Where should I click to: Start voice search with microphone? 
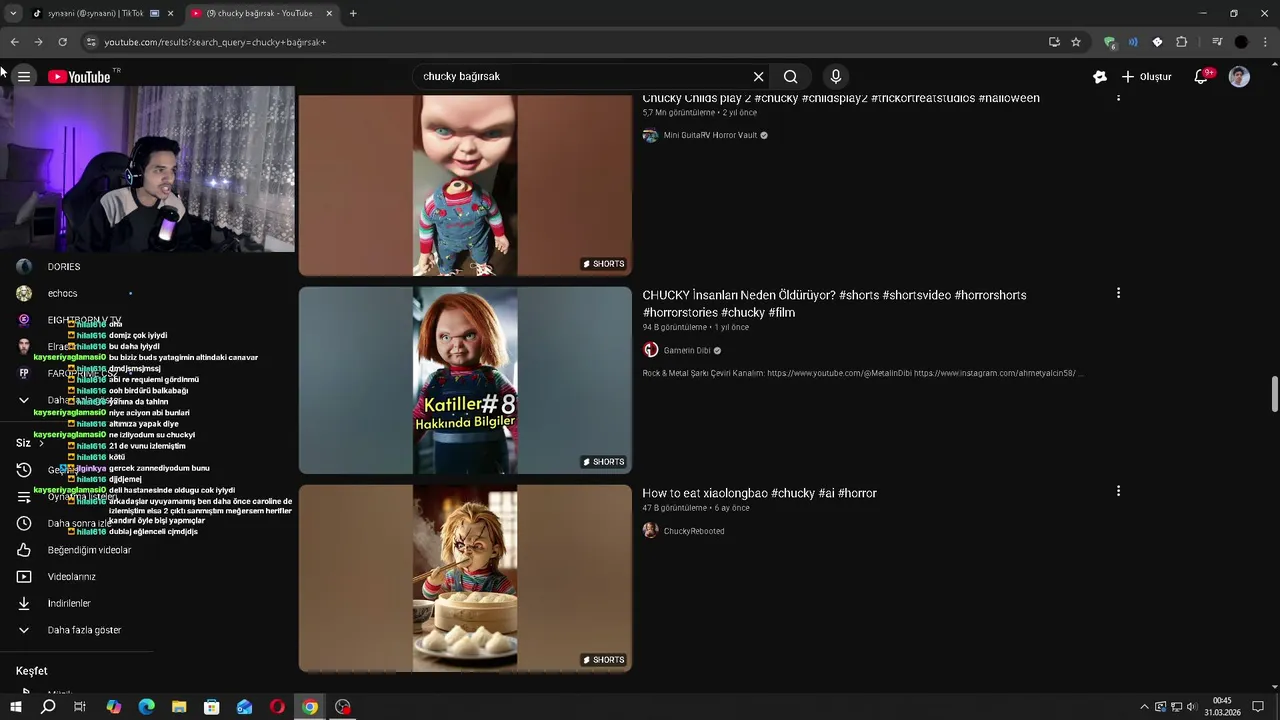[836, 77]
